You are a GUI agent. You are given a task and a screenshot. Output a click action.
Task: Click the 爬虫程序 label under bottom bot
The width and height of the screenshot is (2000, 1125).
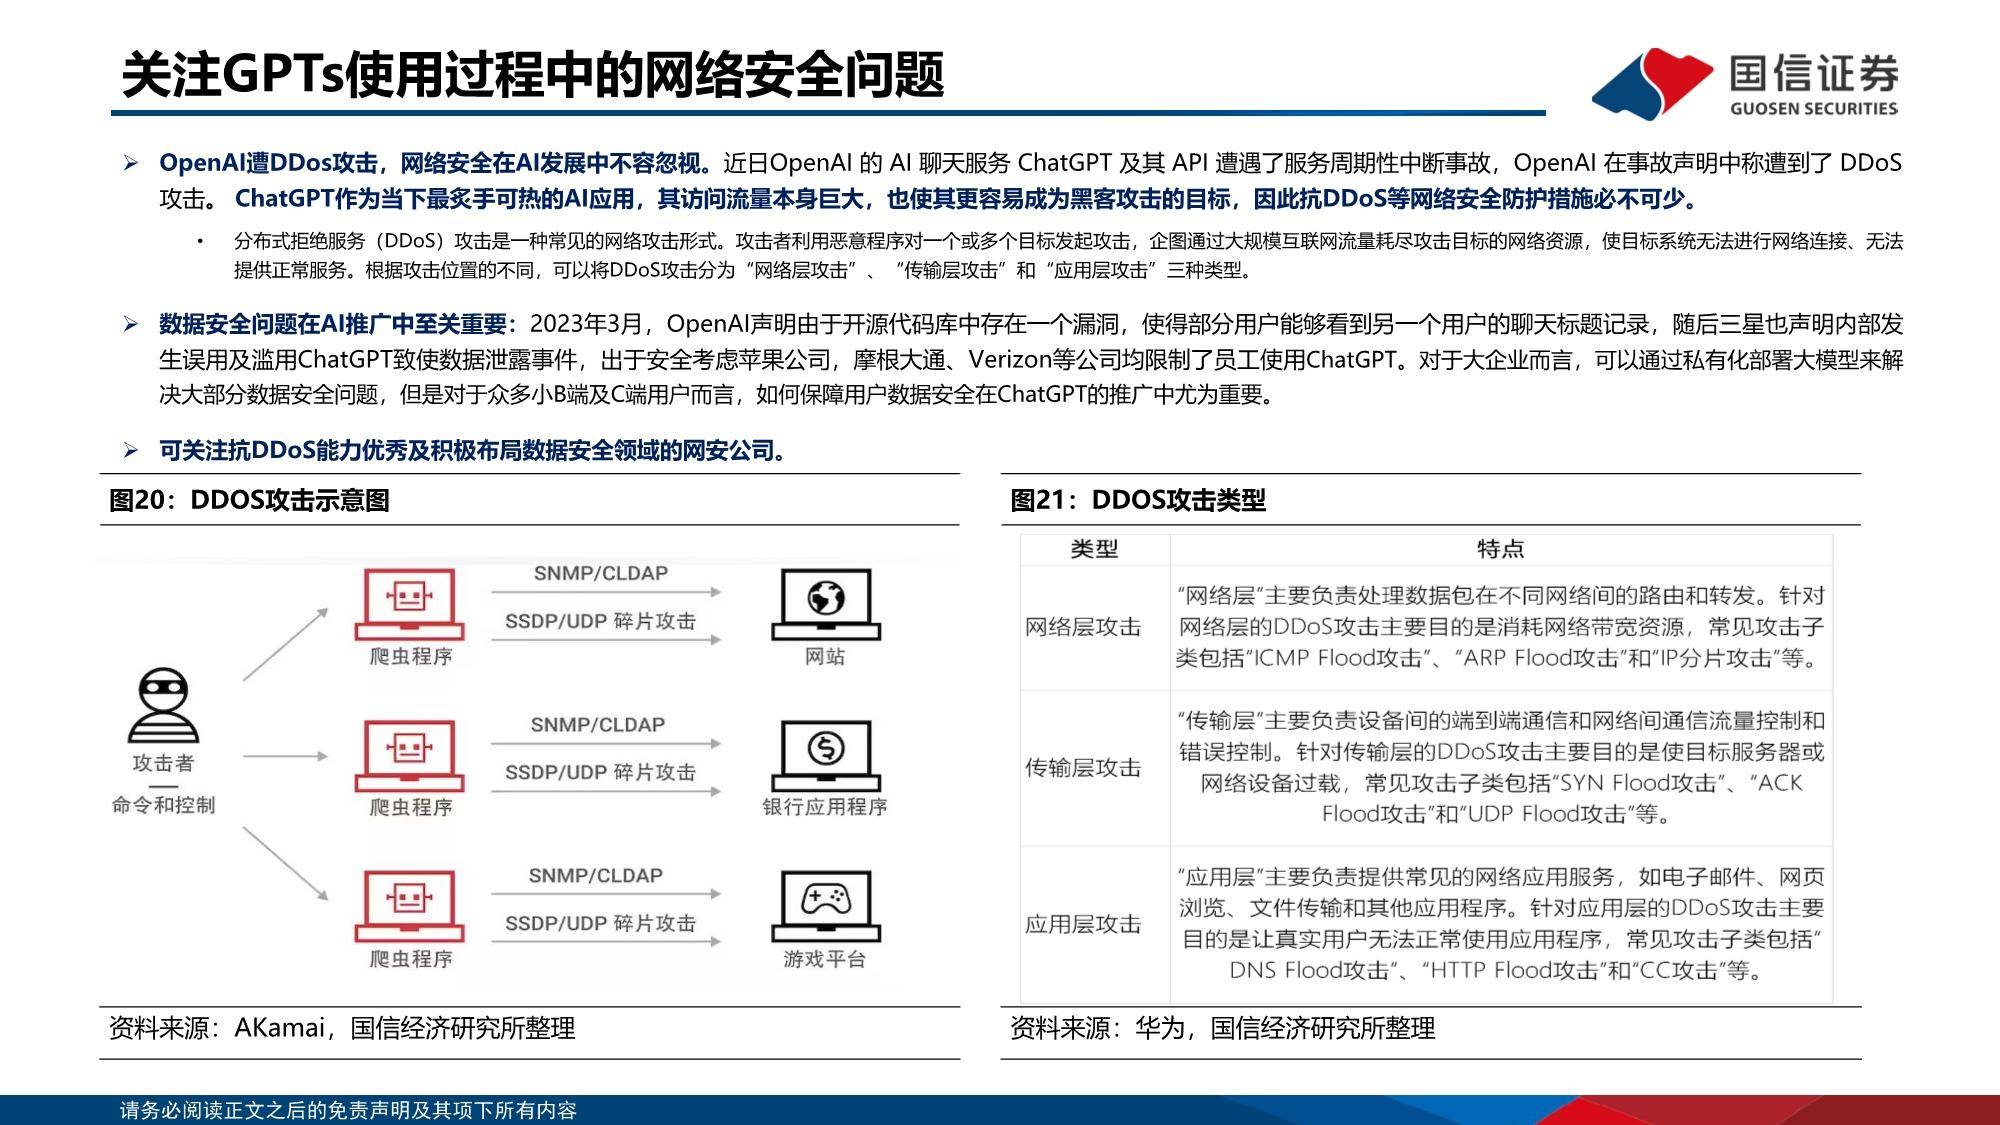411,959
